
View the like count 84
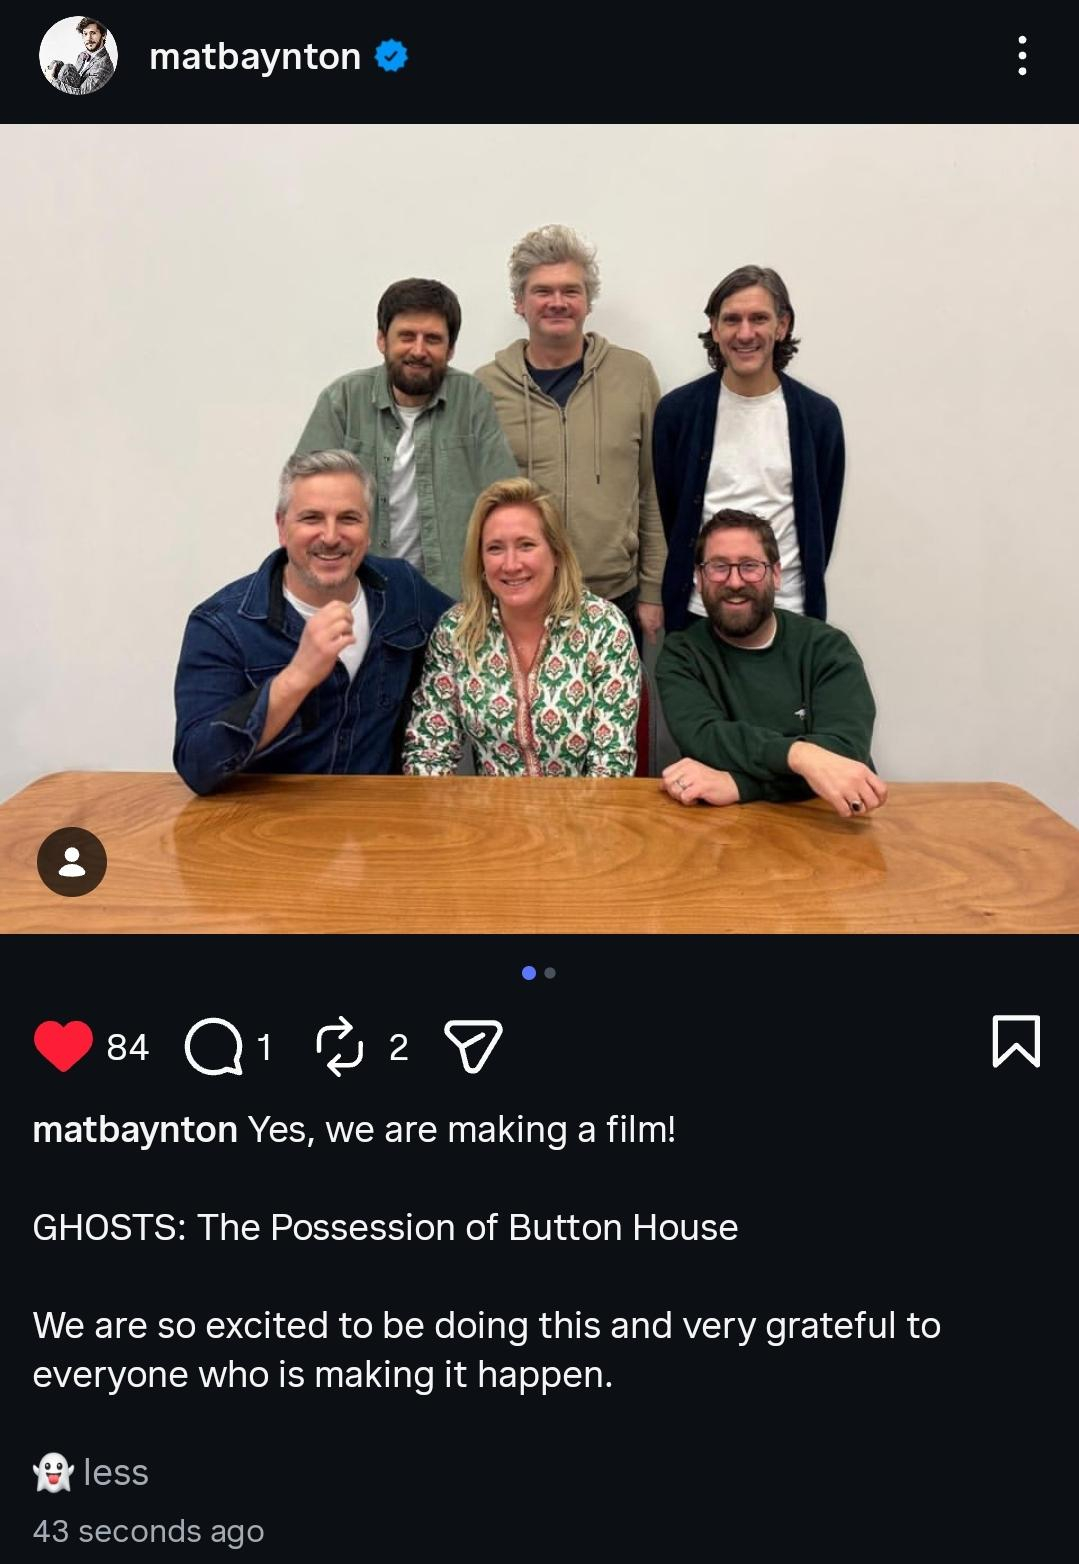128,1047
